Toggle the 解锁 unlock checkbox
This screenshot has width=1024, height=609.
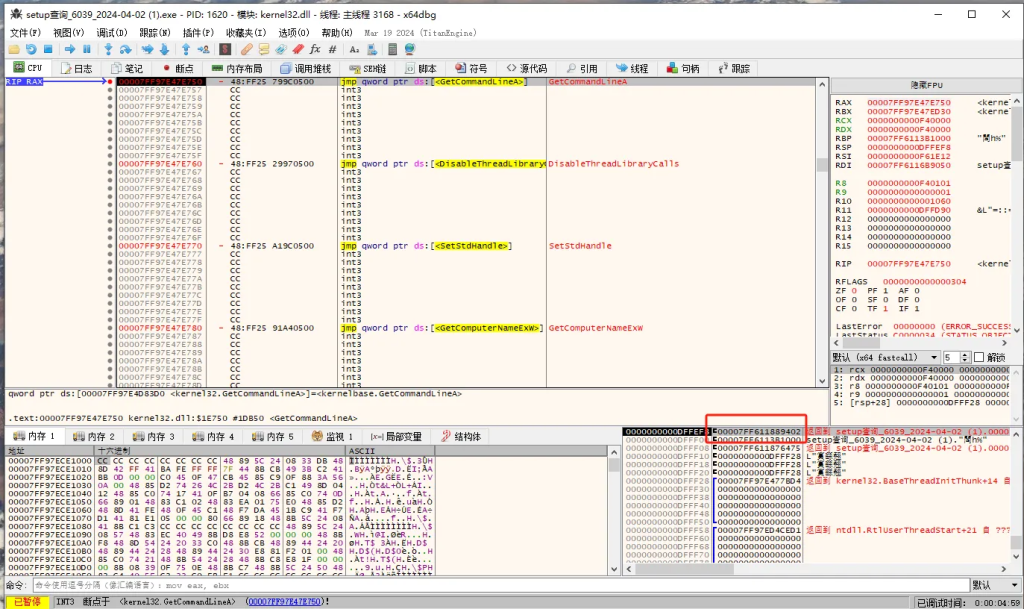[980, 357]
